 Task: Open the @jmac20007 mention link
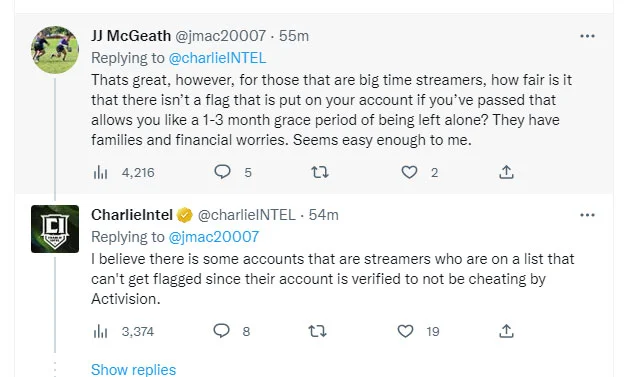pyautogui.click(x=213, y=237)
